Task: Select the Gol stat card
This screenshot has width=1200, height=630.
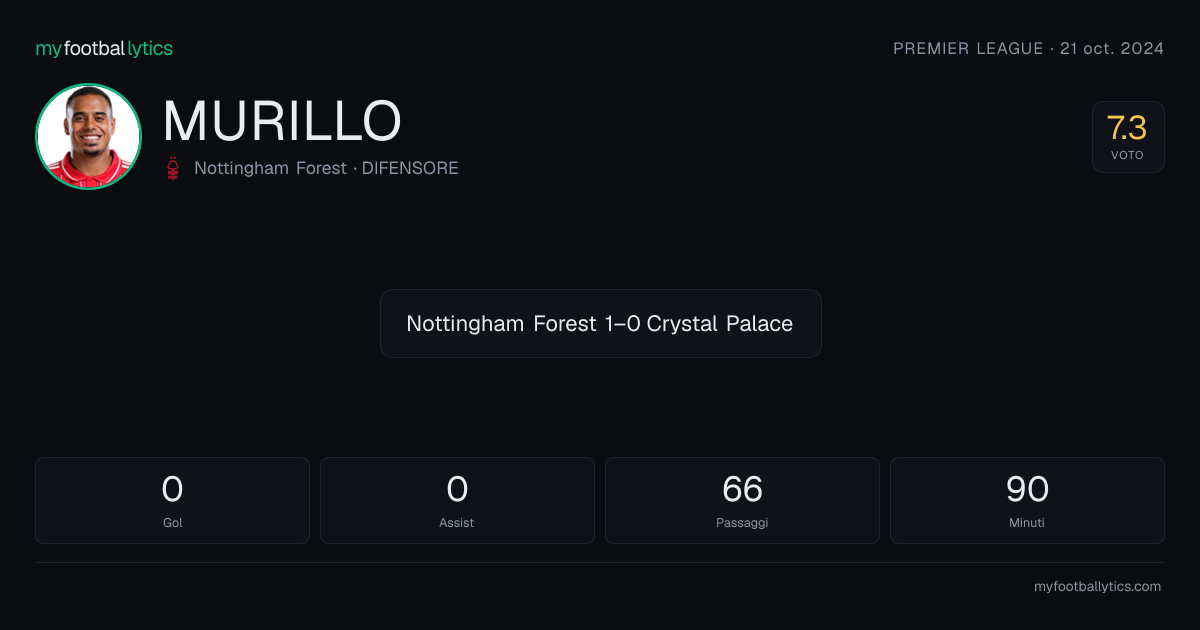Action: pos(172,500)
